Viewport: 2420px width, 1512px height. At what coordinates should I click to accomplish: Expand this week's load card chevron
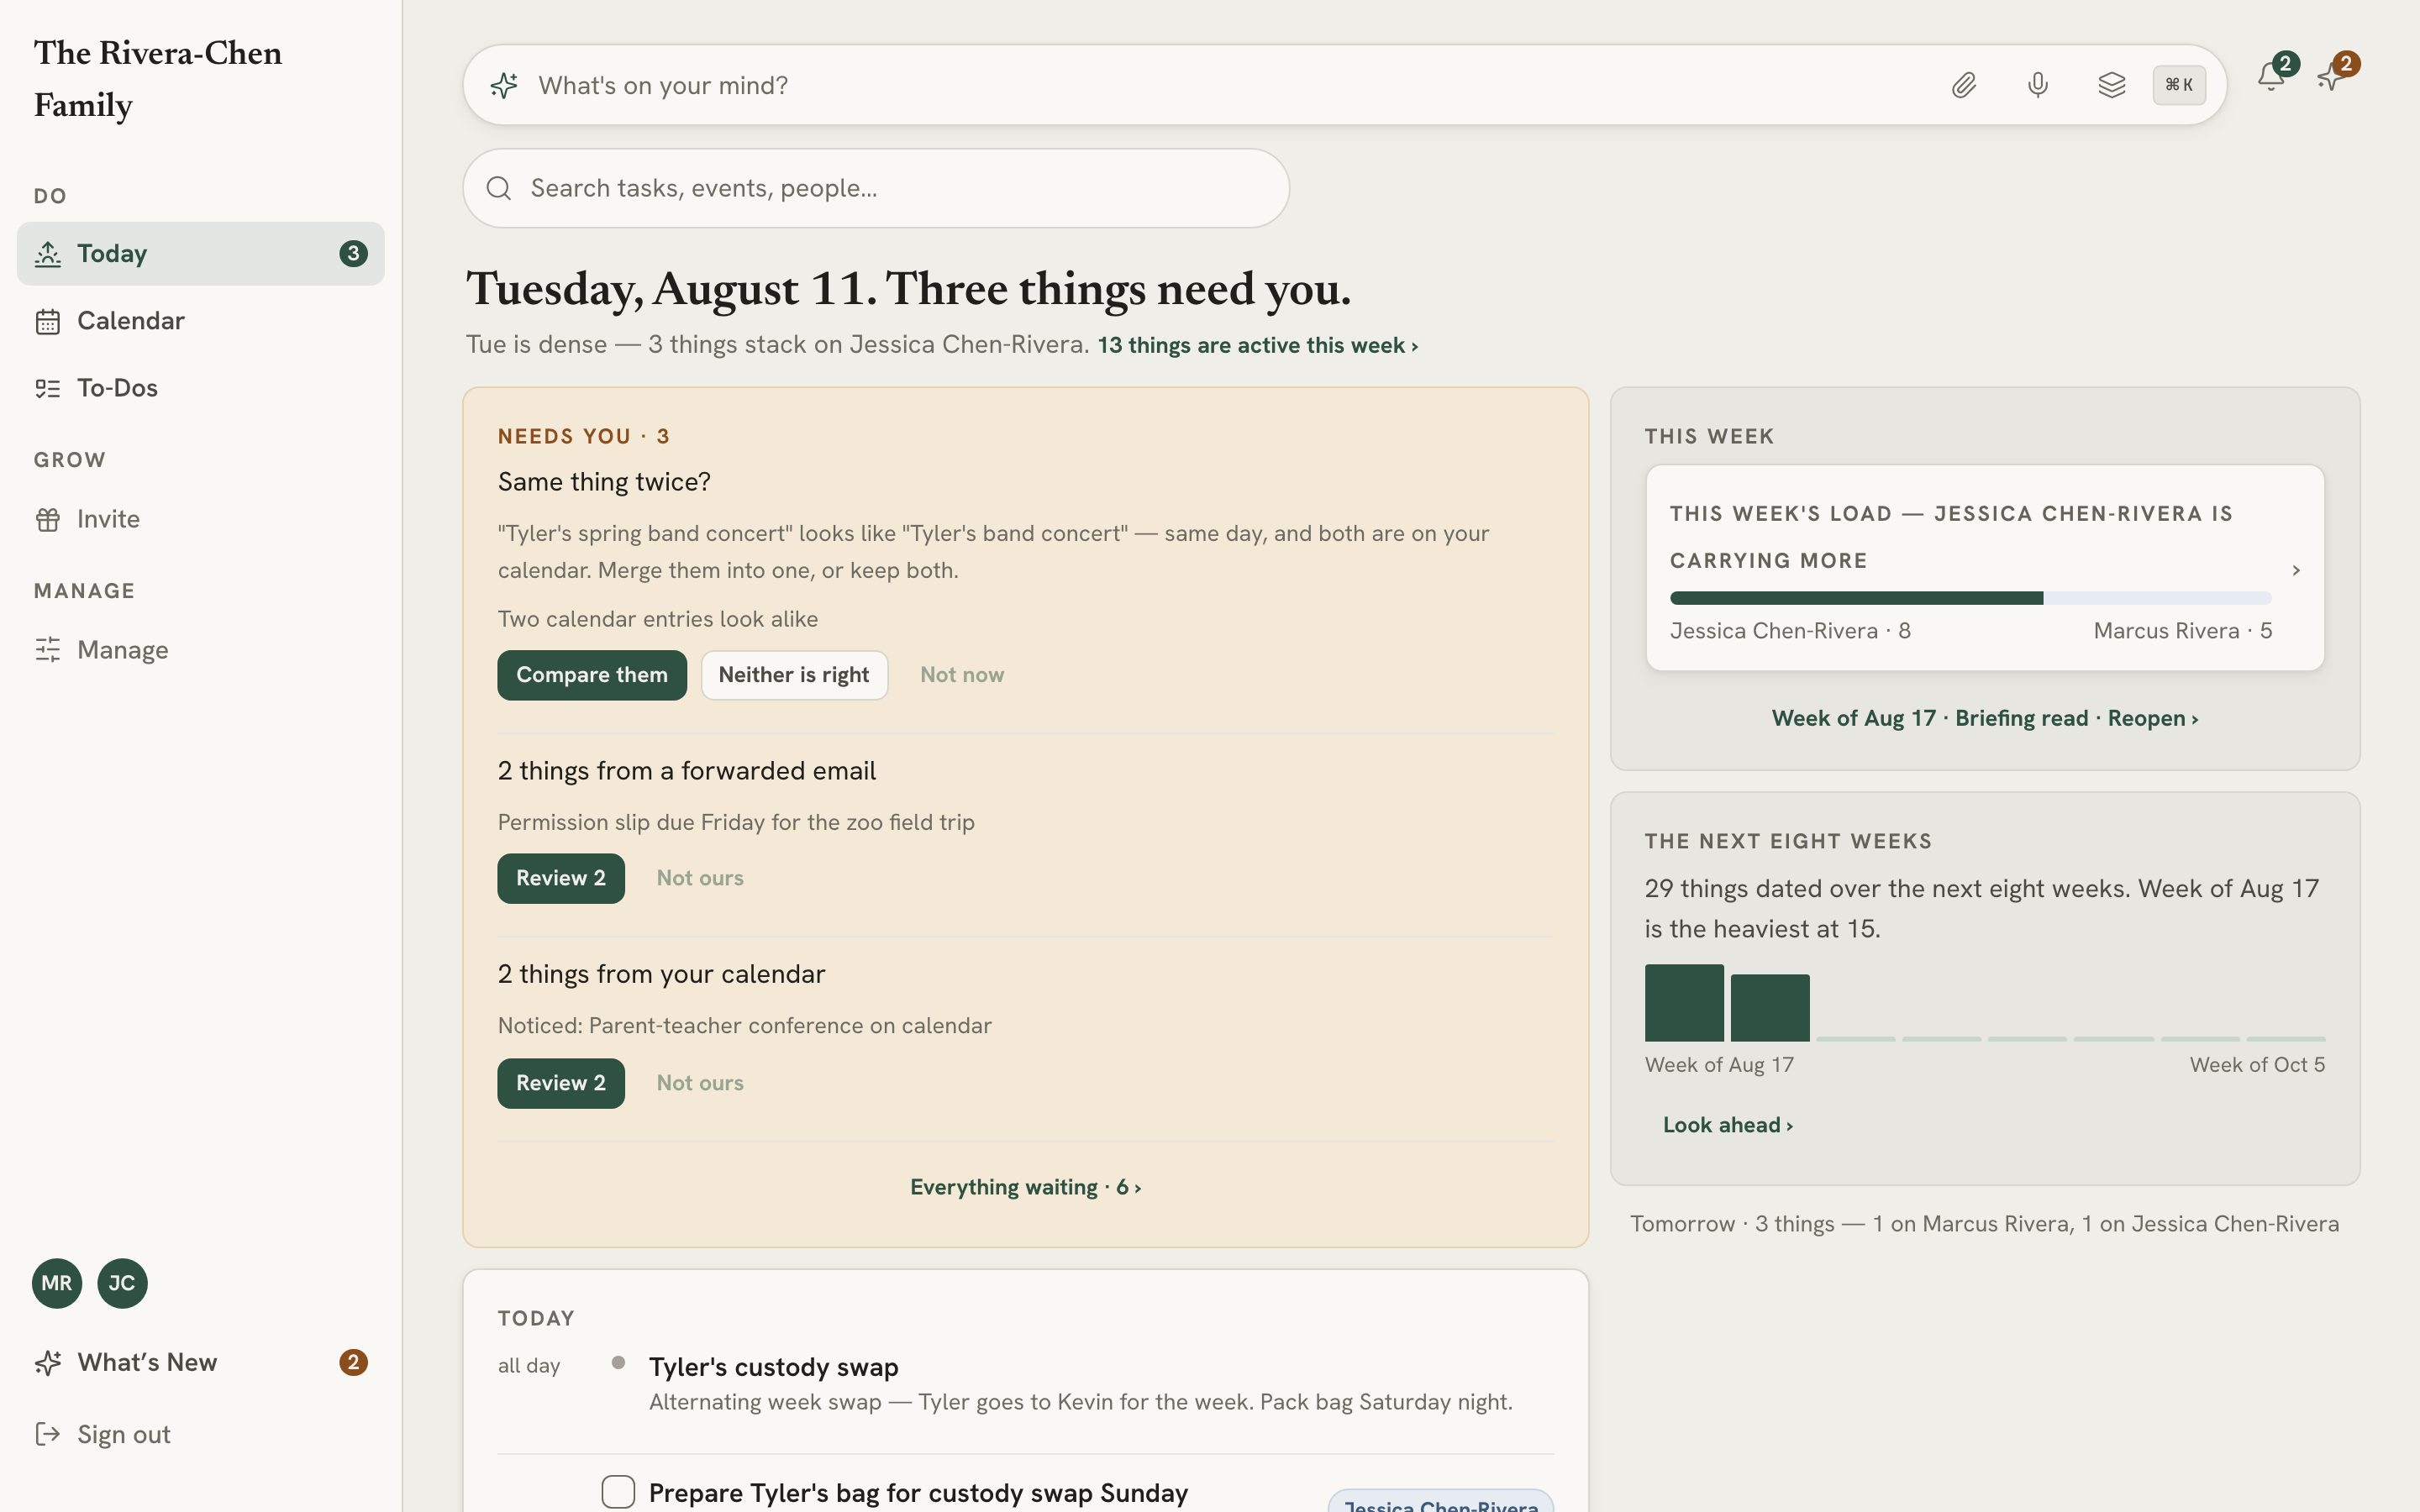(x=2296, y=570)
